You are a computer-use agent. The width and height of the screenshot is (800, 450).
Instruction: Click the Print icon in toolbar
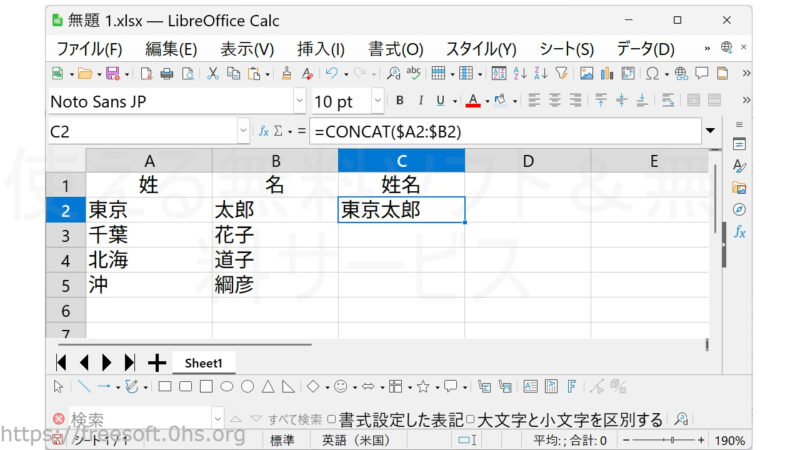coord(167,73)
